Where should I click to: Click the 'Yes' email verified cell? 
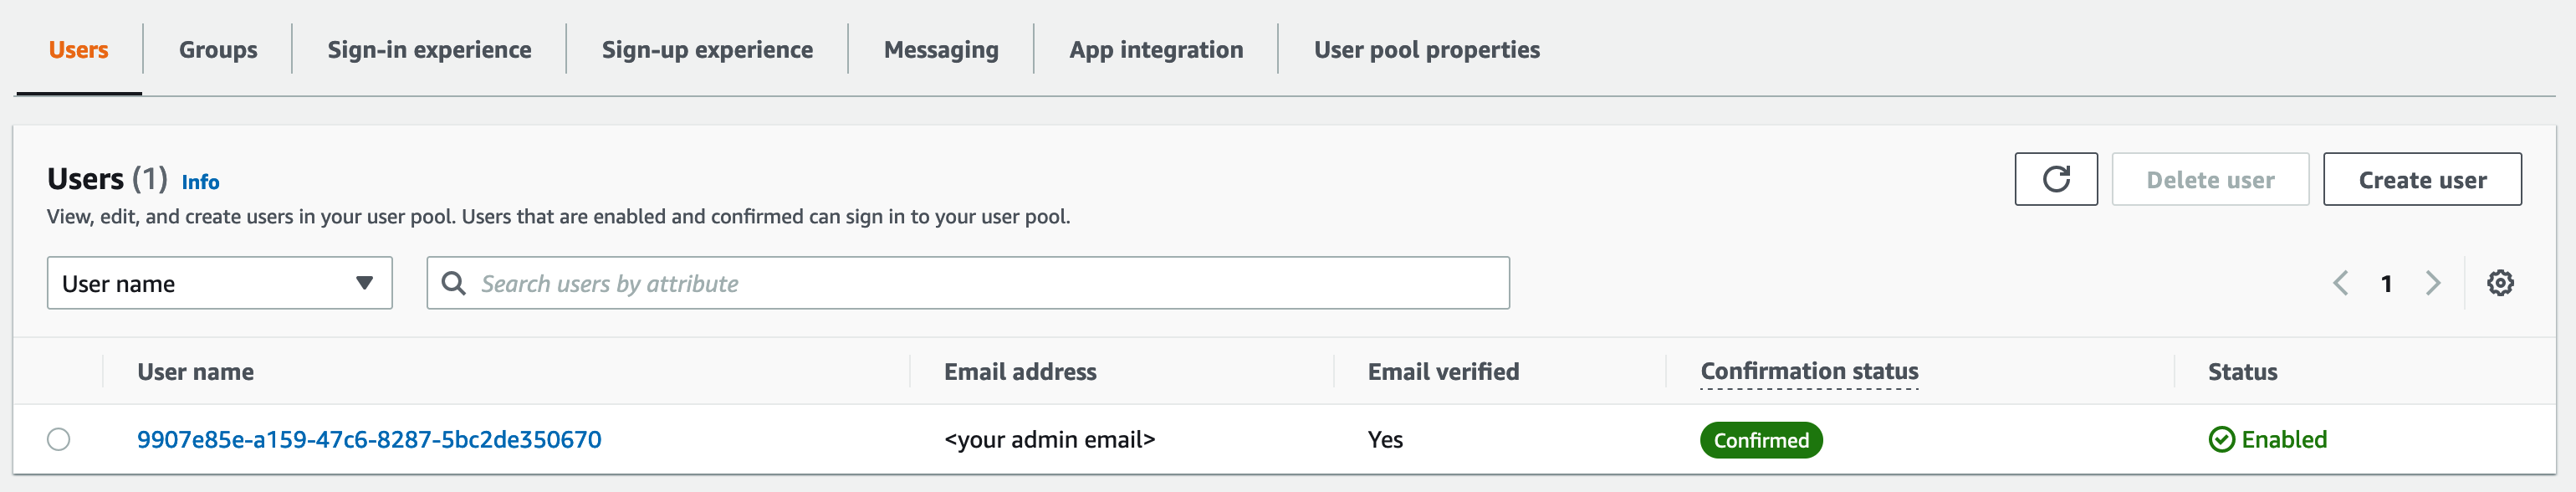(1385, 440)
